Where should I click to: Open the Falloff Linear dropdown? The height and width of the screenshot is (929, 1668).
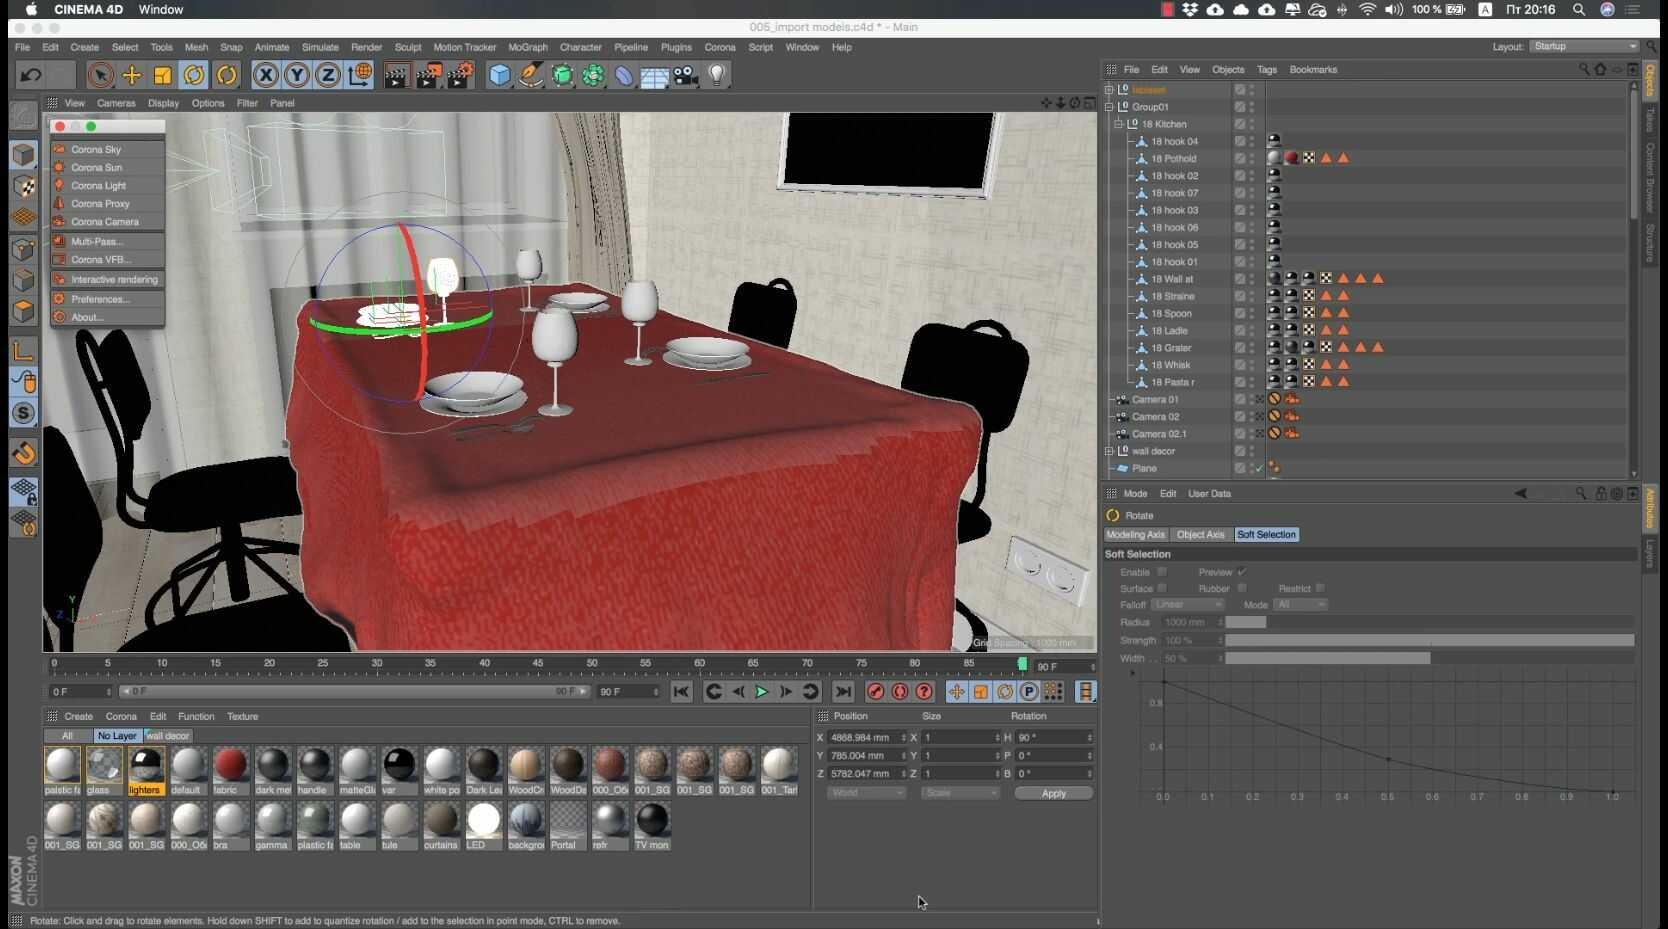1187,605
